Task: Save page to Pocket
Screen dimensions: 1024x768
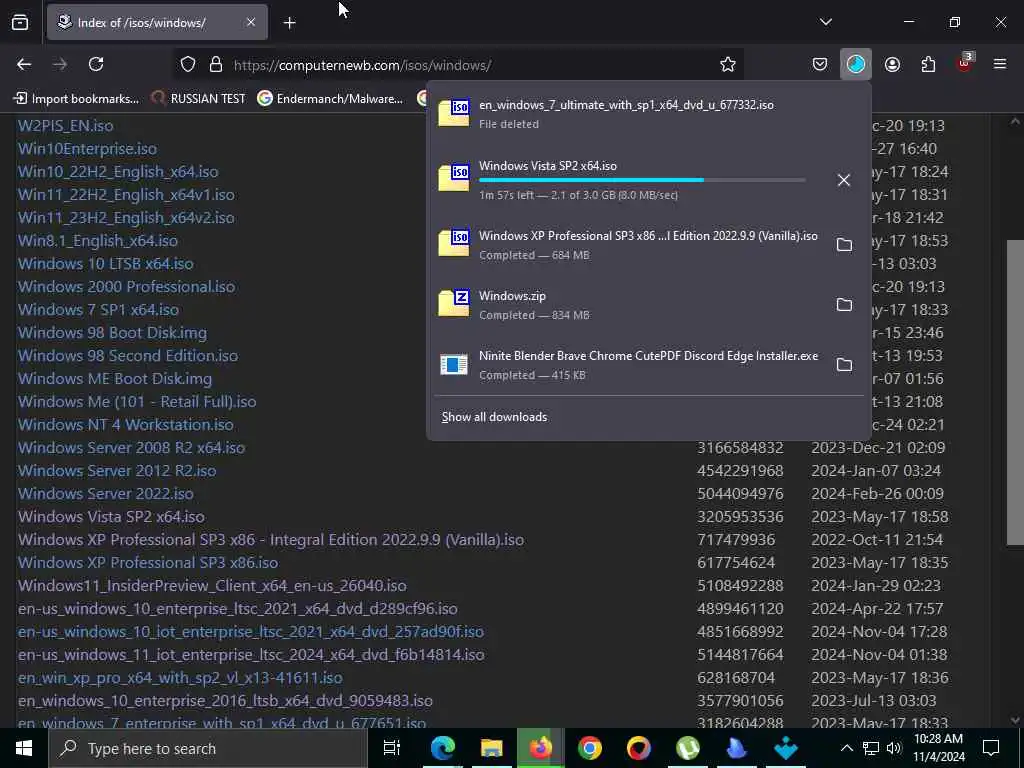Action: pyautogui.click(x=820, y=64)
